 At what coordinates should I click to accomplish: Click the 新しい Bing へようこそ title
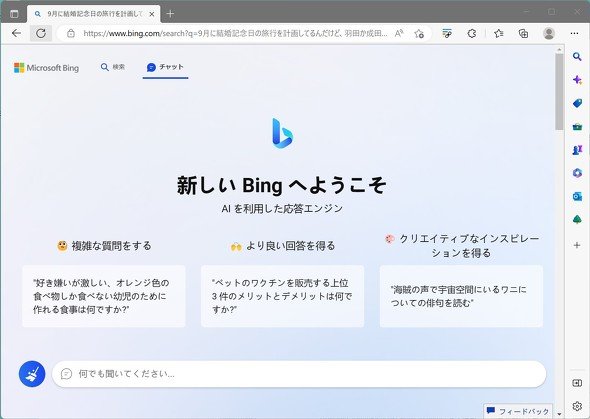282,185
